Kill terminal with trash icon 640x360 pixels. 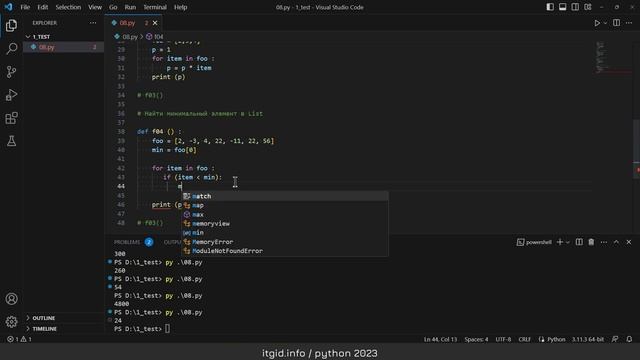click(x=591, y=242)
